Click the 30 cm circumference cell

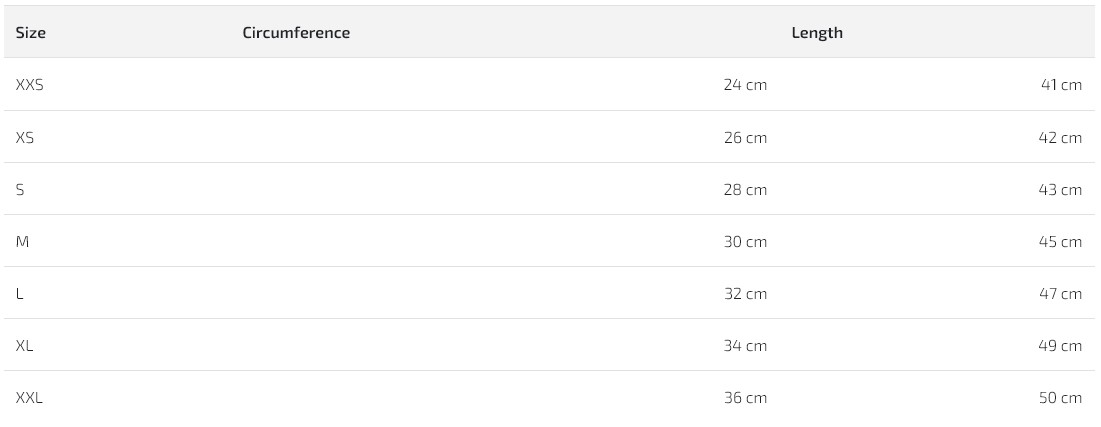(x=745, y=241)
